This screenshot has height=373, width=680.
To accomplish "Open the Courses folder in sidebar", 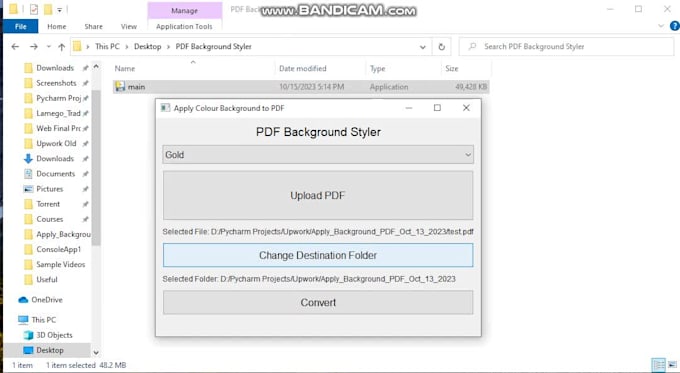I will coord(49,219).
